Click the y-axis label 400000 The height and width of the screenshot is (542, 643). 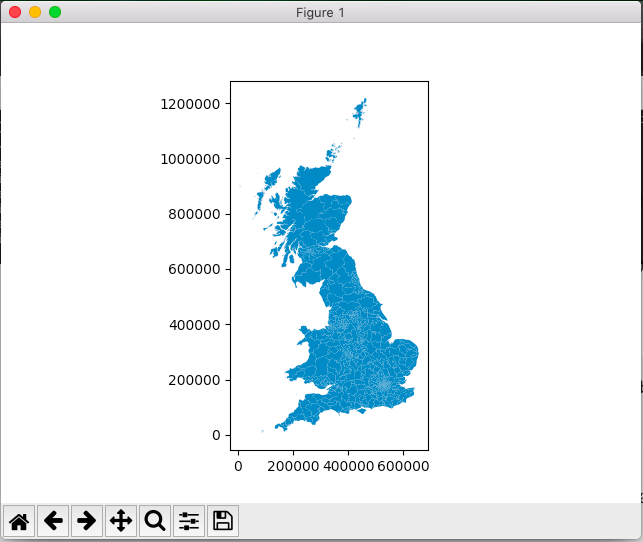click(194, 325)
